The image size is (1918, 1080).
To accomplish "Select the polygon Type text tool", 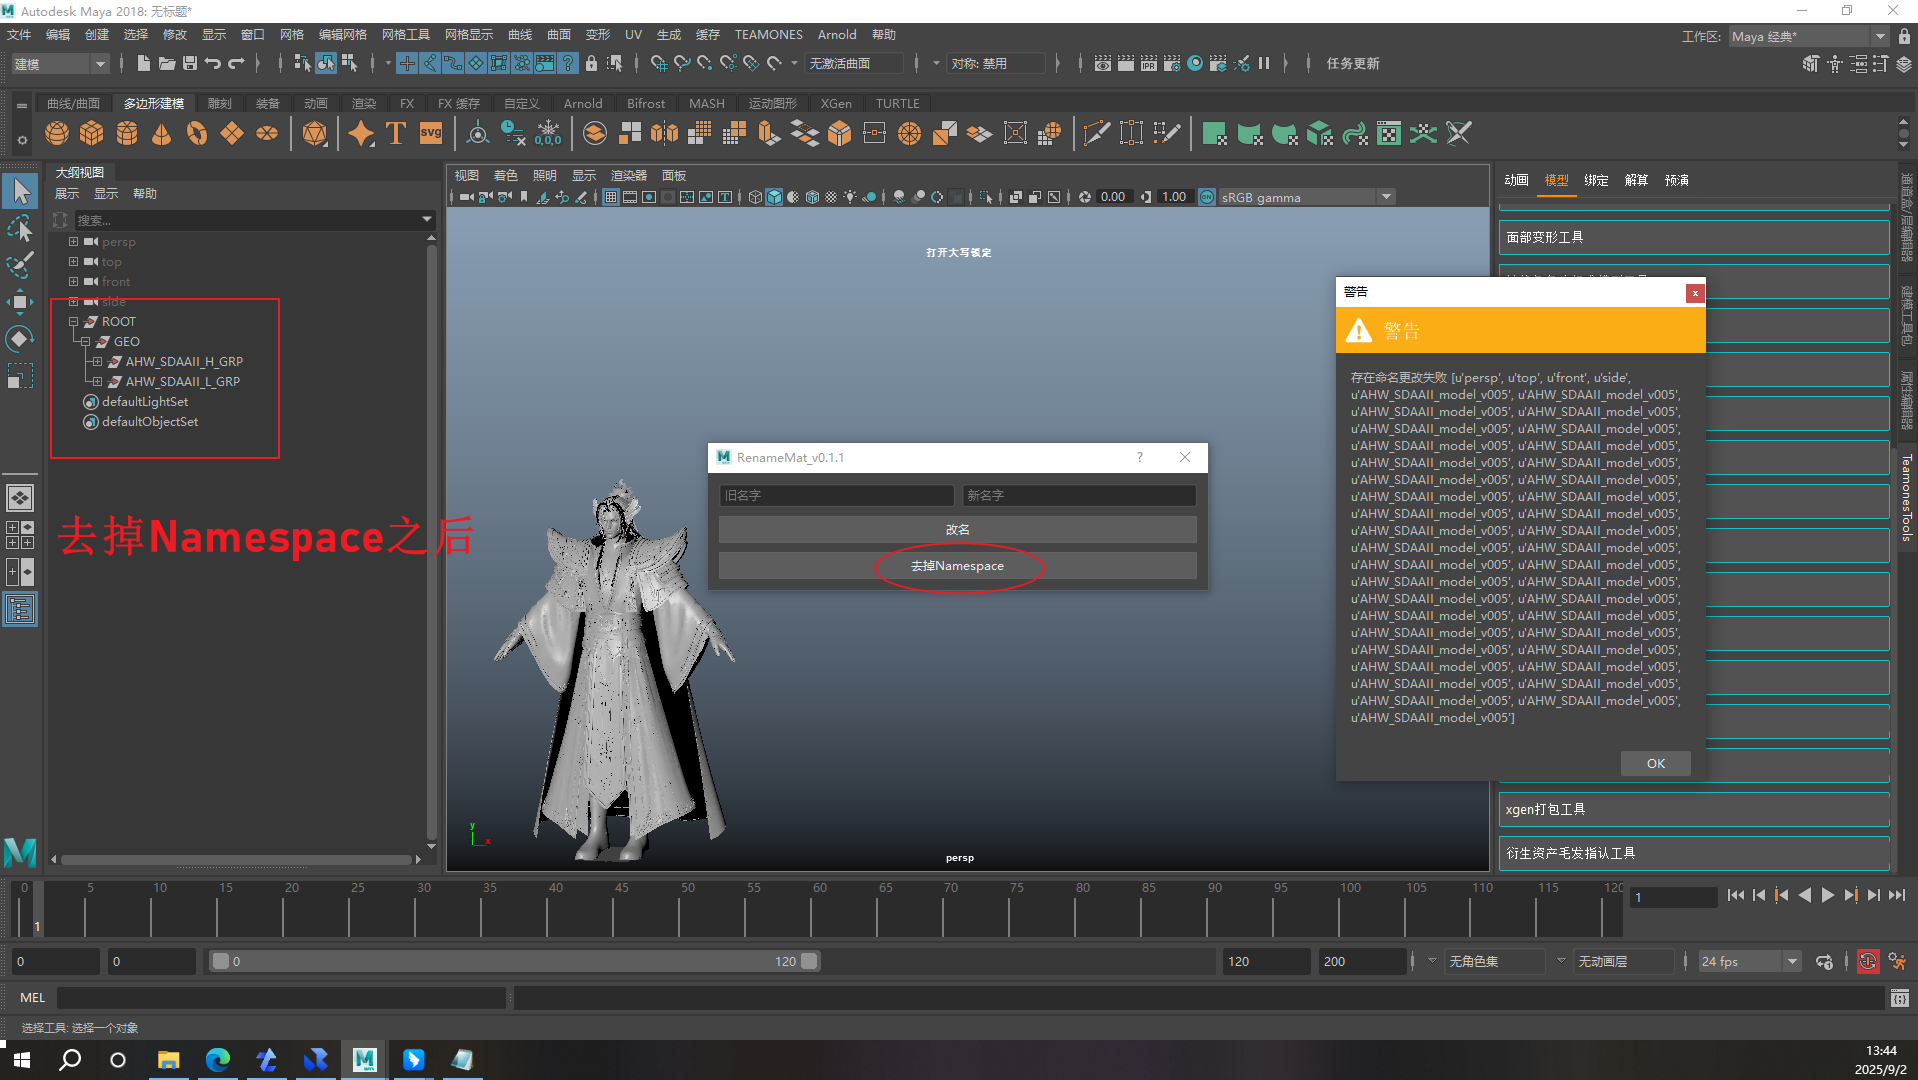I will point(396,134).
